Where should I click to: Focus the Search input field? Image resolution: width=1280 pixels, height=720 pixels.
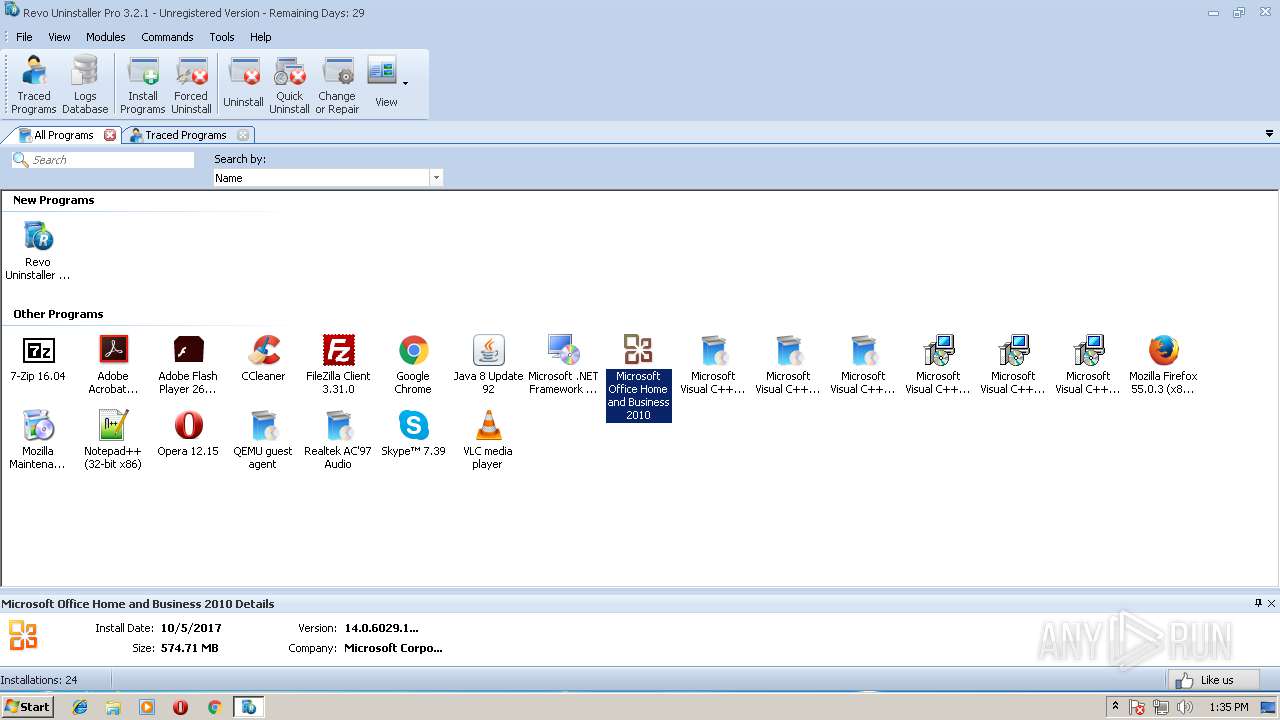click(x=103, y=160)
